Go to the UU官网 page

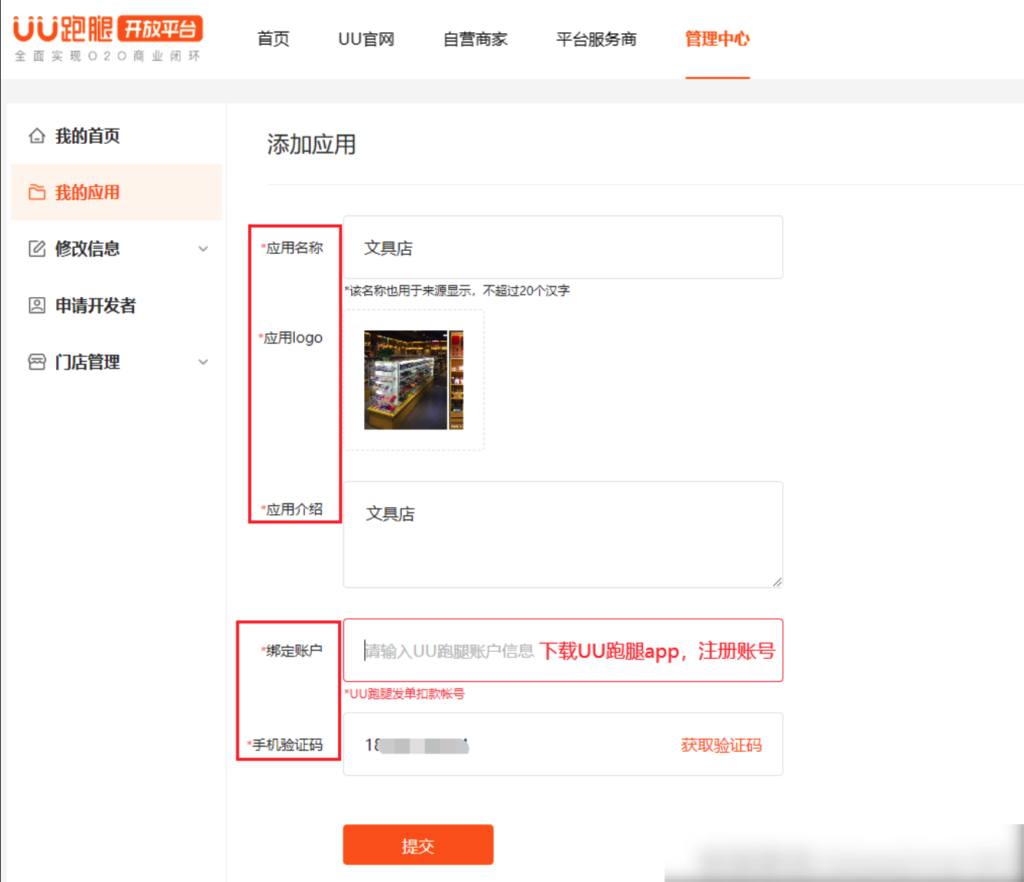(365, 38)
